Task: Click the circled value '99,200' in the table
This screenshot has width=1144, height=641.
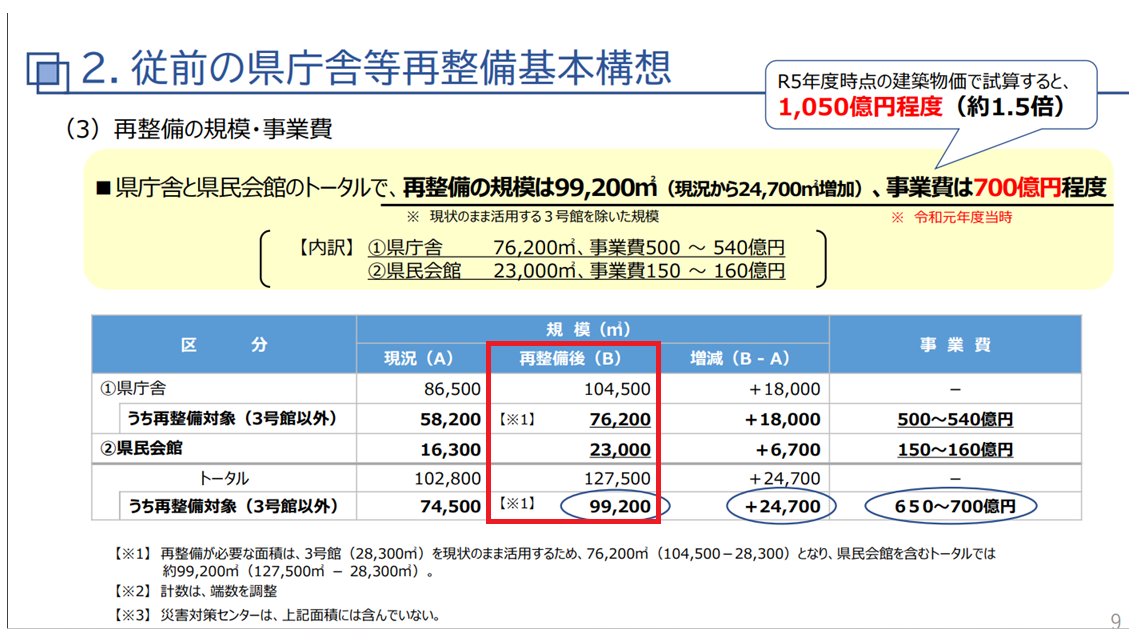Action: [x=620, y=506]
